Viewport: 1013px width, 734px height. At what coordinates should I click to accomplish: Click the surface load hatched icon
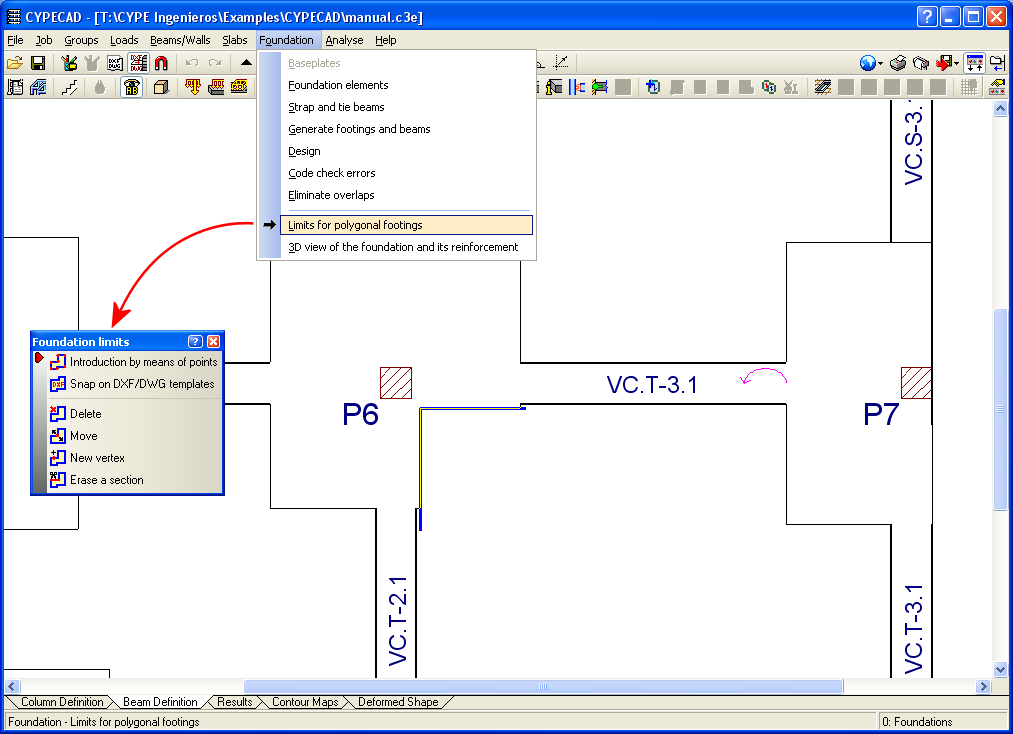point(239,87)
